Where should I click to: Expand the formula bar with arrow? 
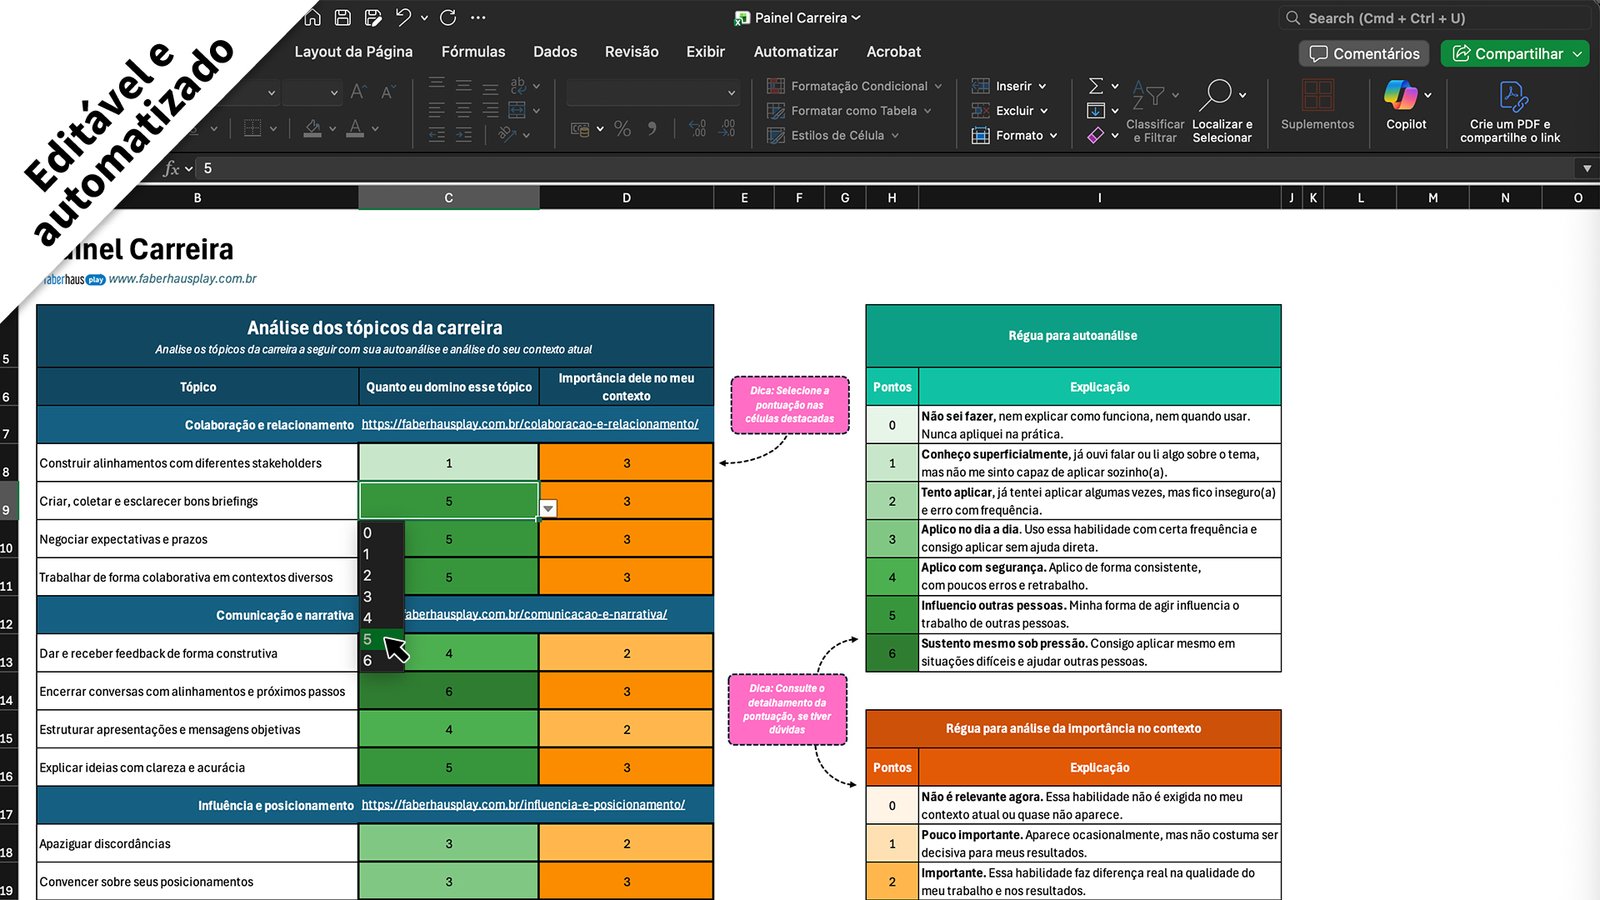1586,168
